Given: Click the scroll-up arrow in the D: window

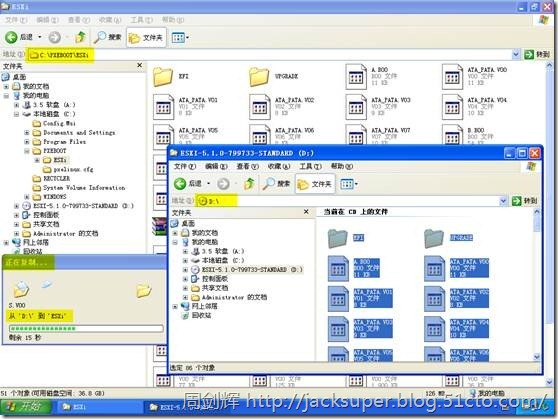Looking at the screenshot, I should [537, 212].
